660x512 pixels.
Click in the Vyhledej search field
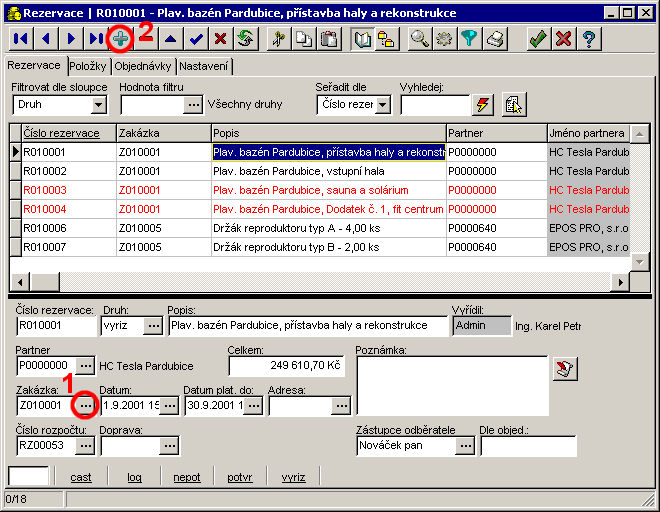[434, 105]
